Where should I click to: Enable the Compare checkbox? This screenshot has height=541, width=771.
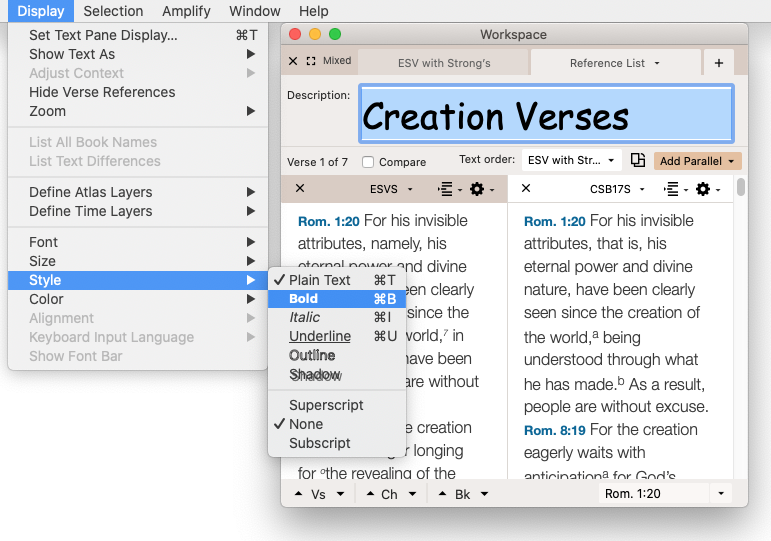tap(368, 162)
